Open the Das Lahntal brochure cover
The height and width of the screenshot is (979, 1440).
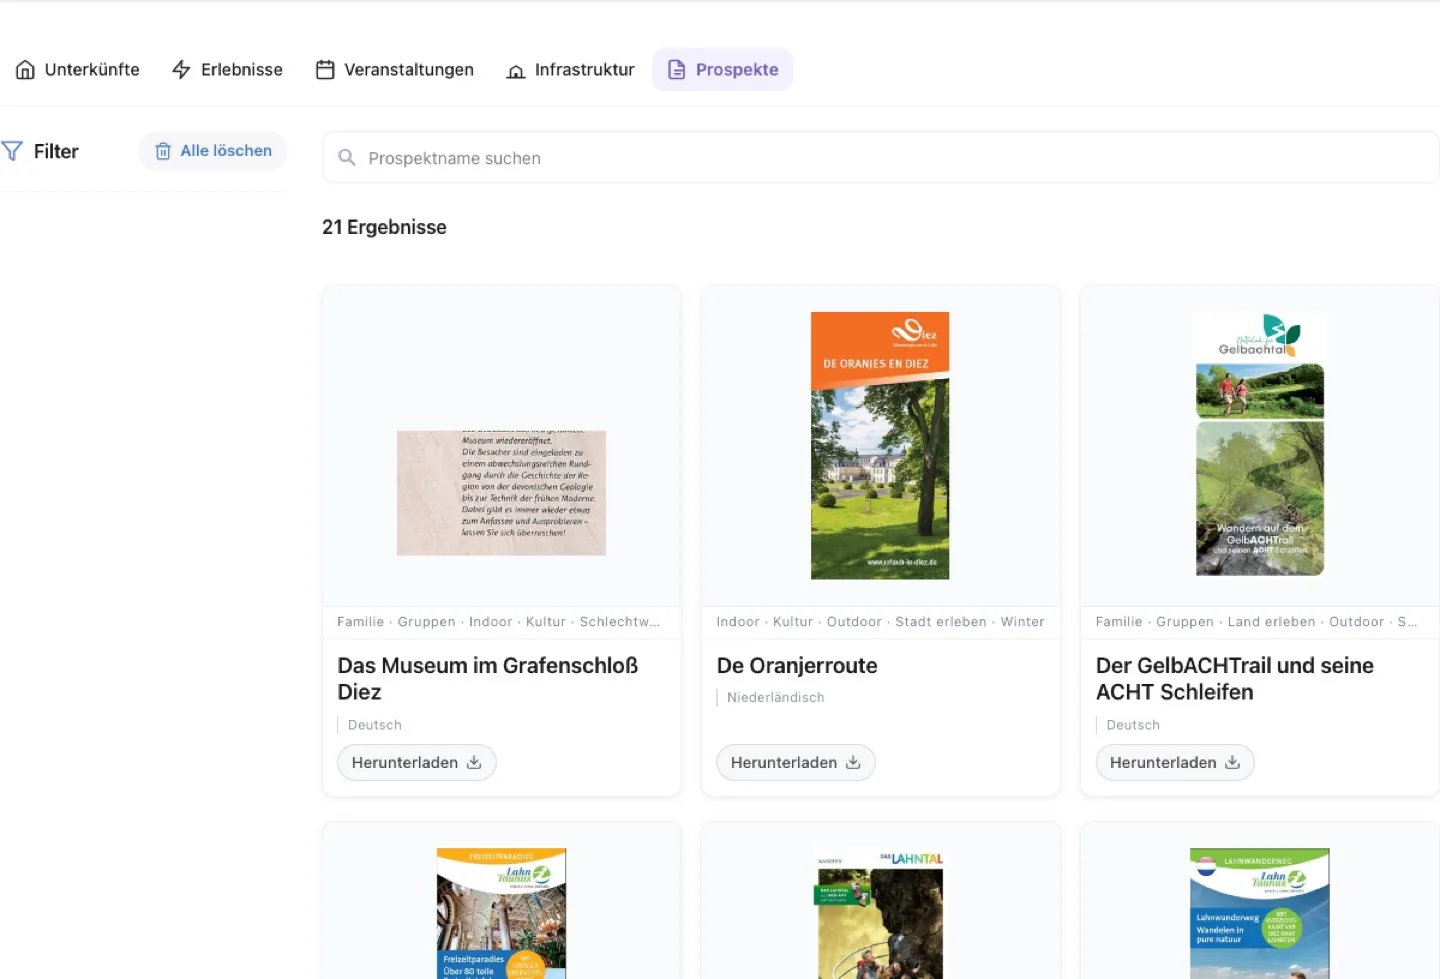(x=880, y=914)
